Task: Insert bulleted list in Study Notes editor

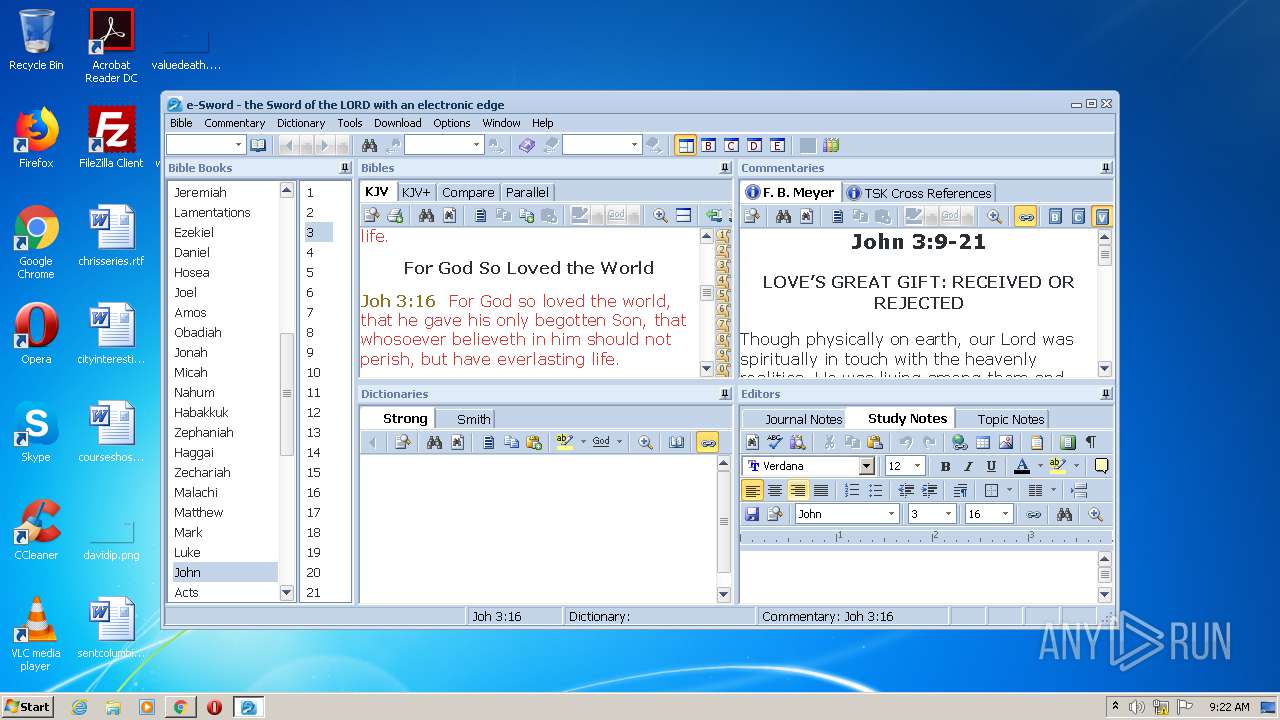Action: (x=875, y=490)
